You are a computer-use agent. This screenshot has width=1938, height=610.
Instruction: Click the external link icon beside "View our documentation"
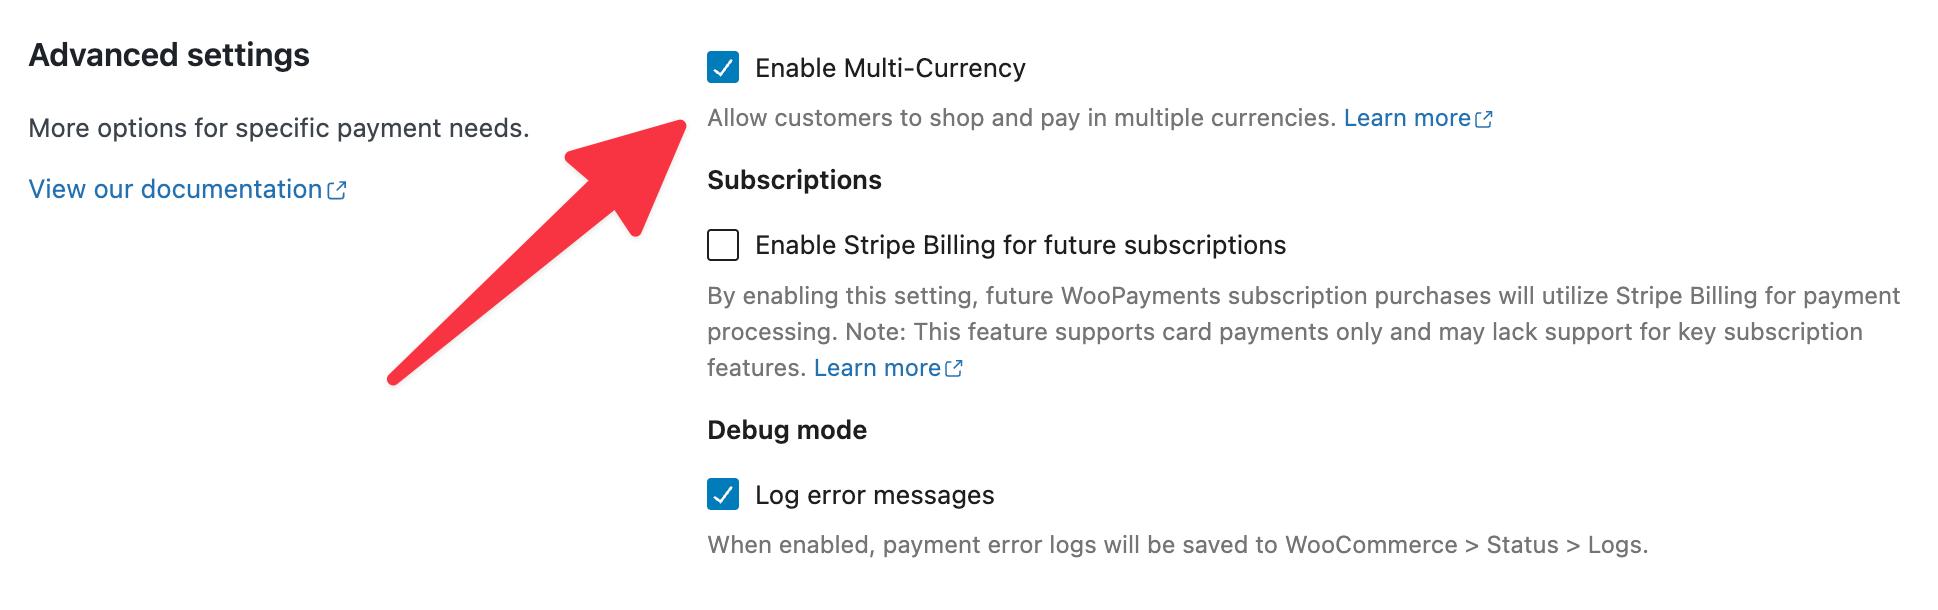point(337,188)
